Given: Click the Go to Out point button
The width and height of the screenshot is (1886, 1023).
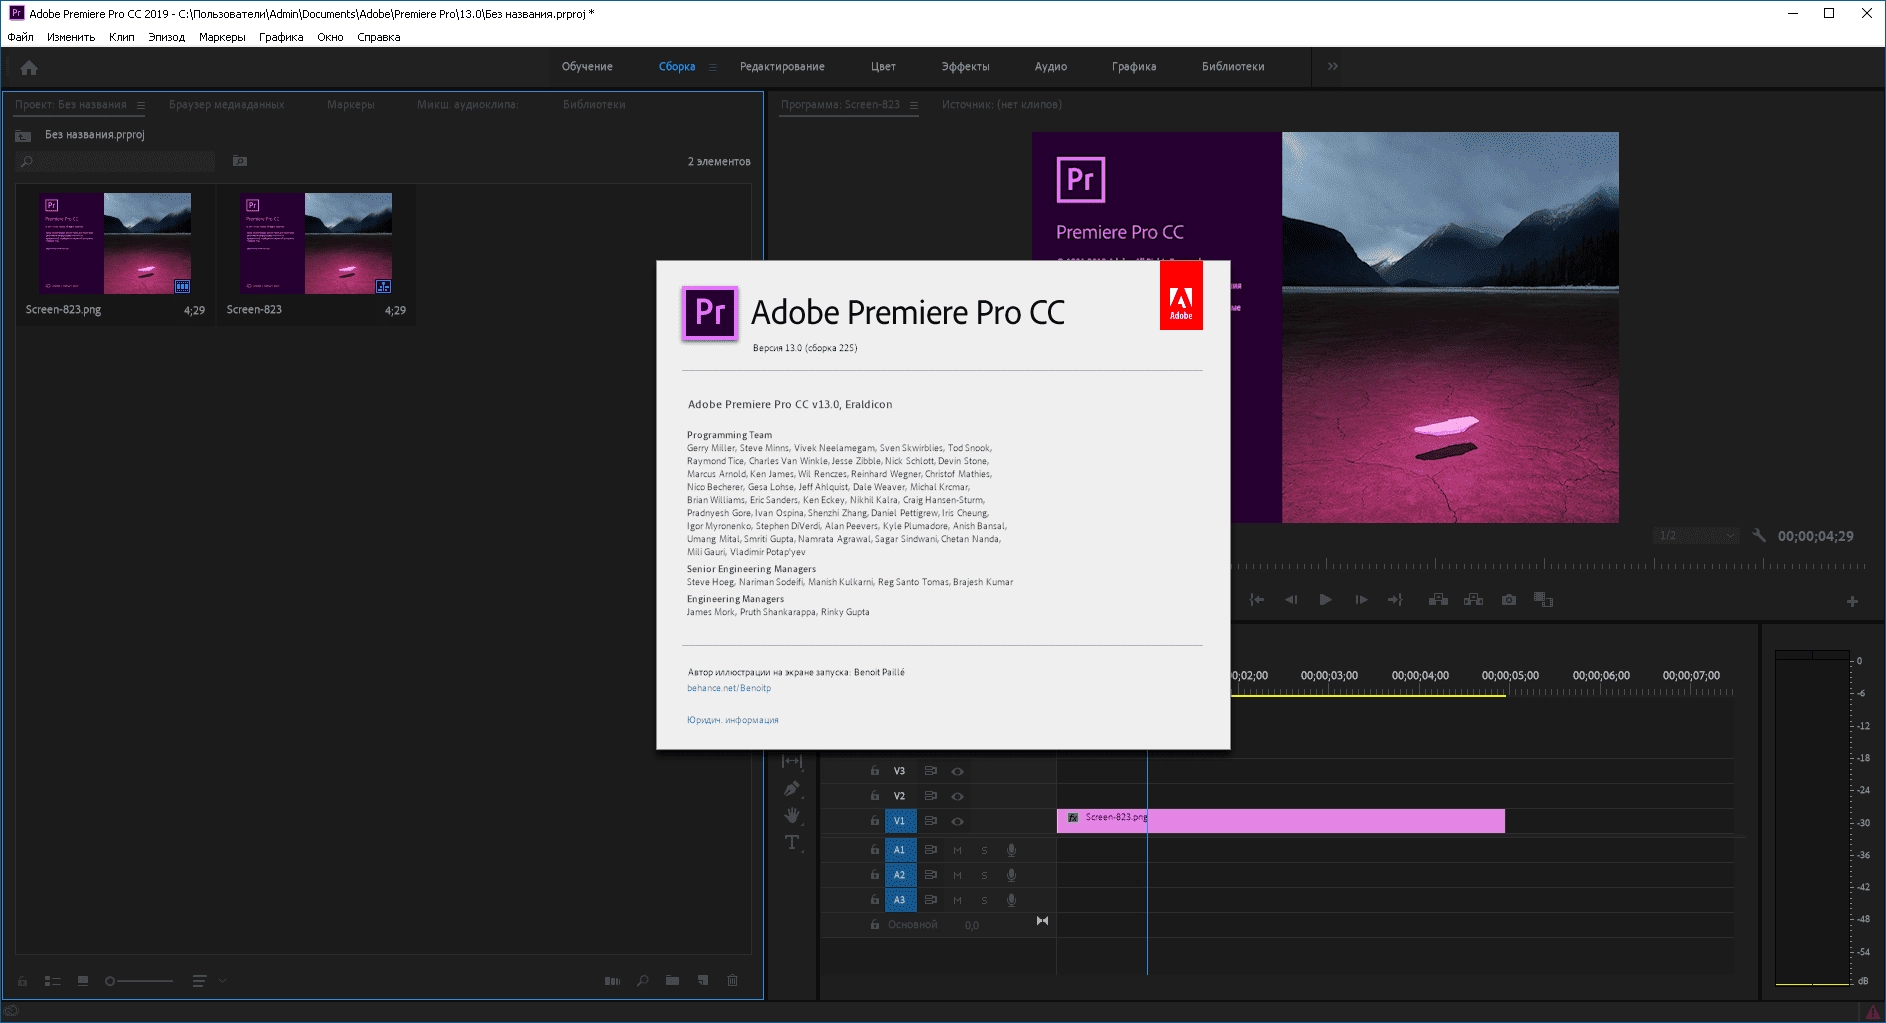Looking at the screenshot, I should (x=1395, y=600).
